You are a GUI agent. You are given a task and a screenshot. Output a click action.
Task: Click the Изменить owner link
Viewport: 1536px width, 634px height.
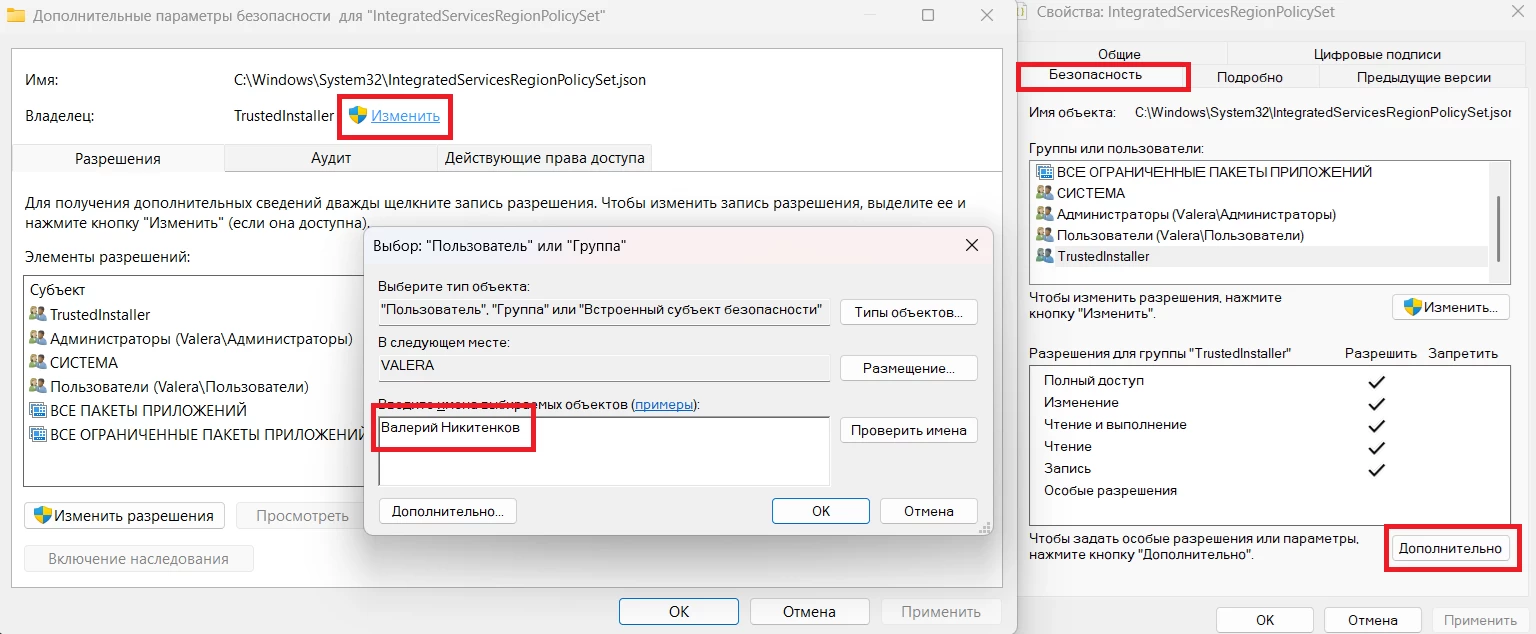[405, 116]
